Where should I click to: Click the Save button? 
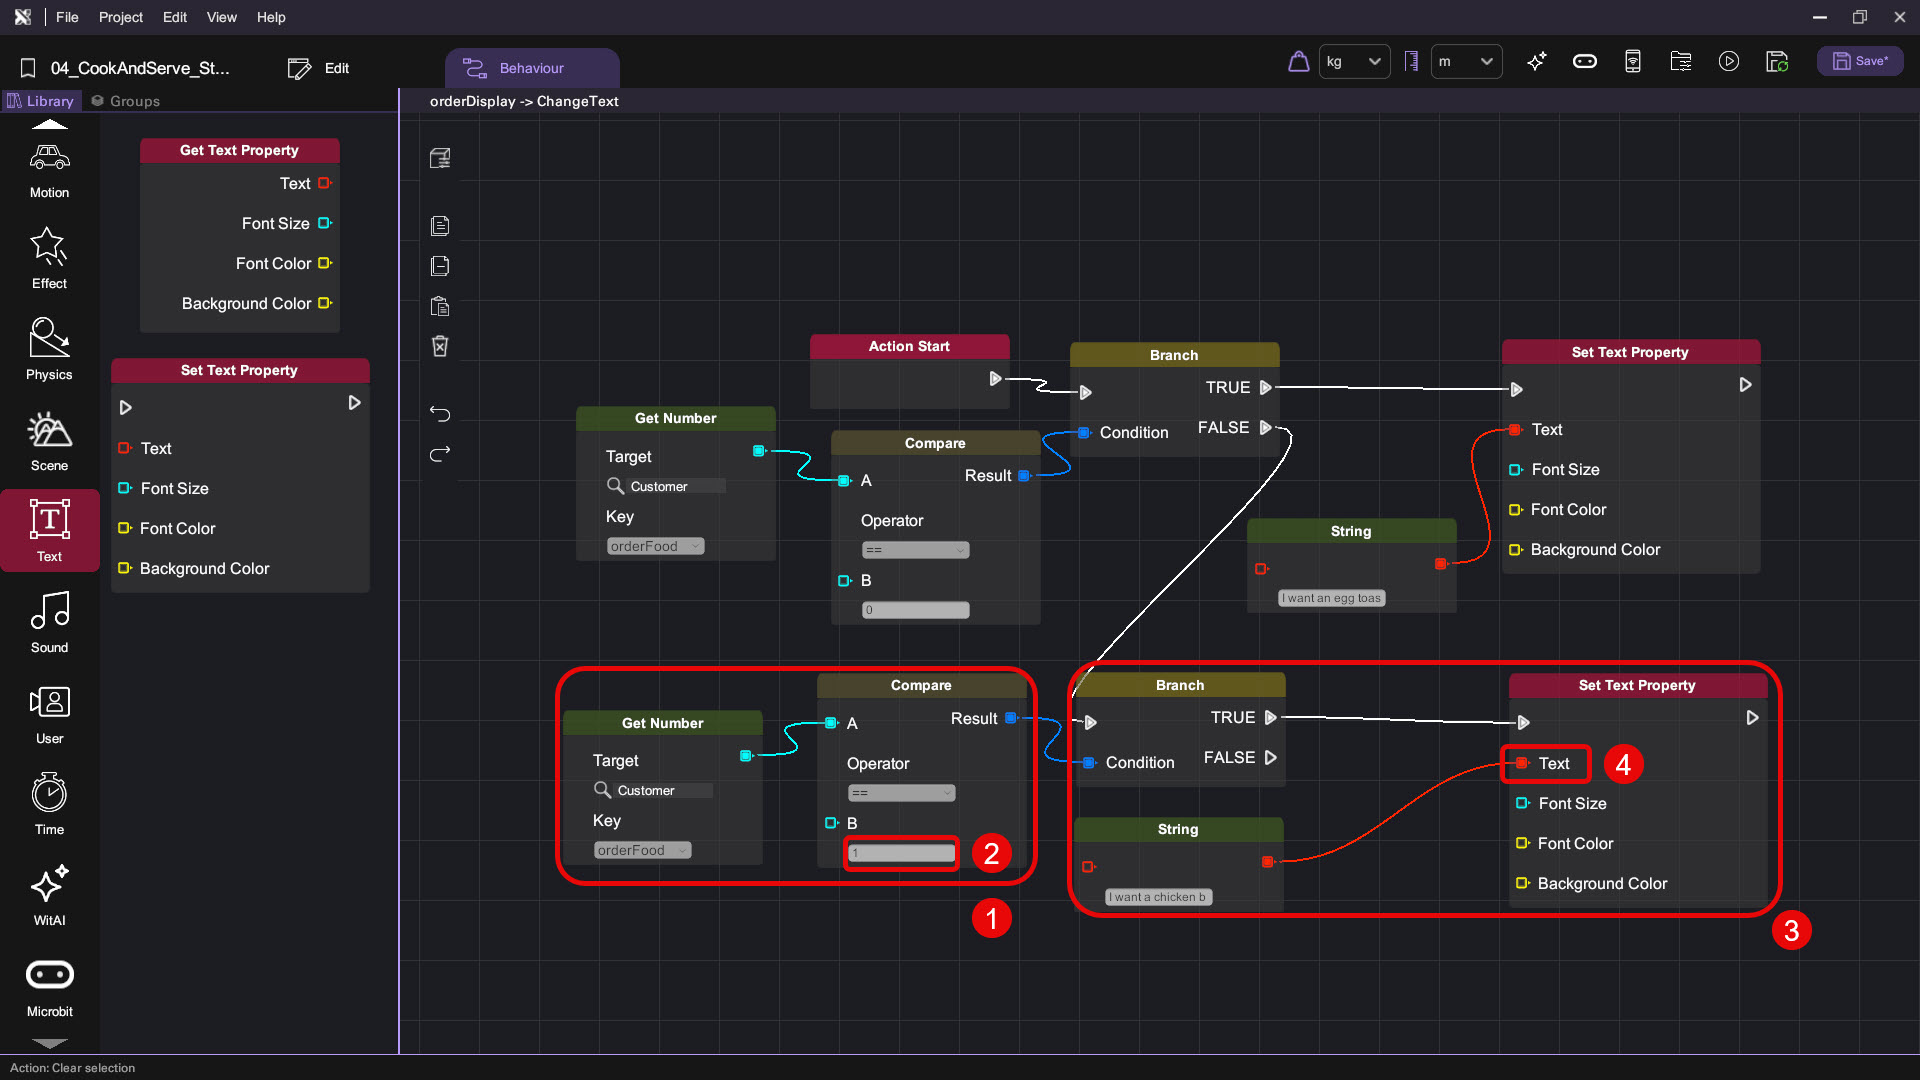coord(1860,61)
